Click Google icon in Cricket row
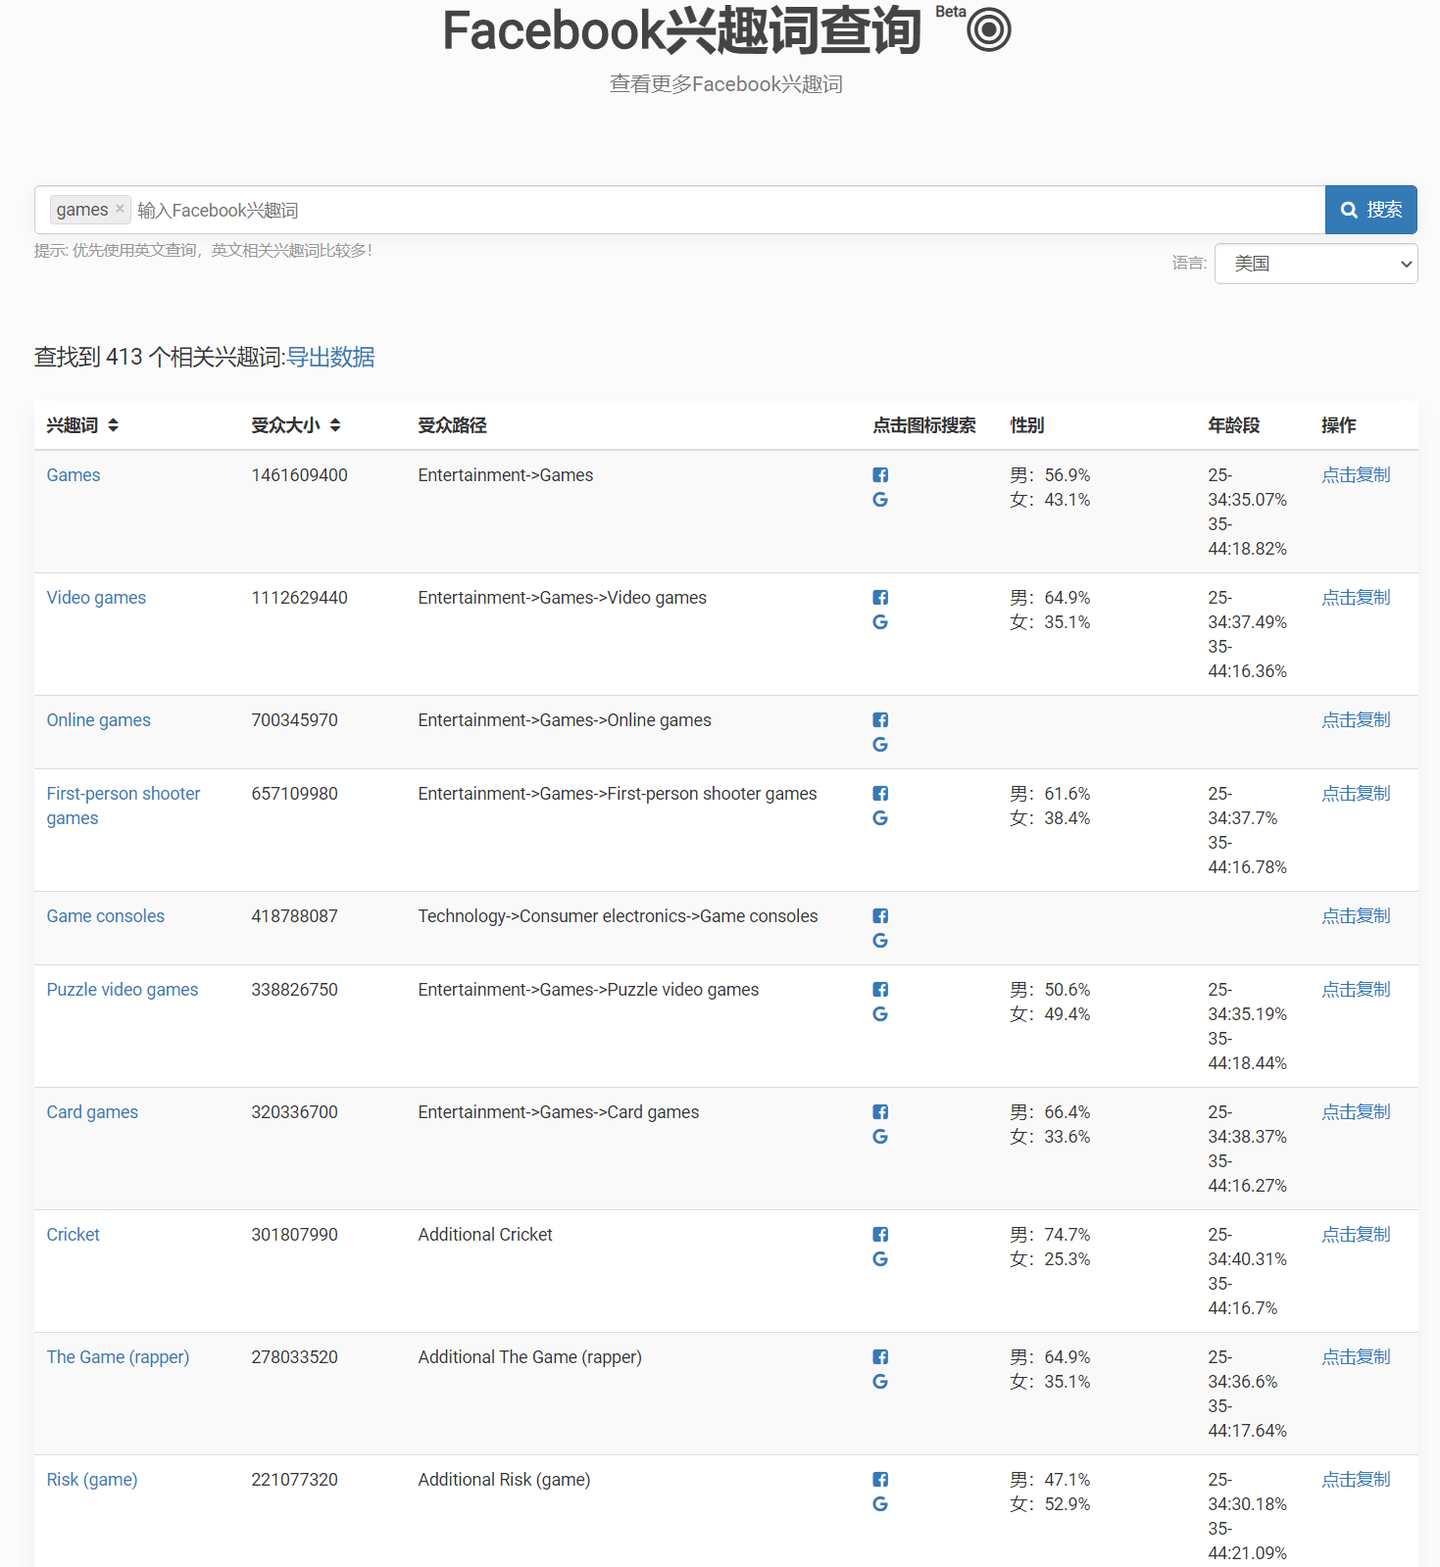Screen dimensions: 1440x1567 point(880,1259)
